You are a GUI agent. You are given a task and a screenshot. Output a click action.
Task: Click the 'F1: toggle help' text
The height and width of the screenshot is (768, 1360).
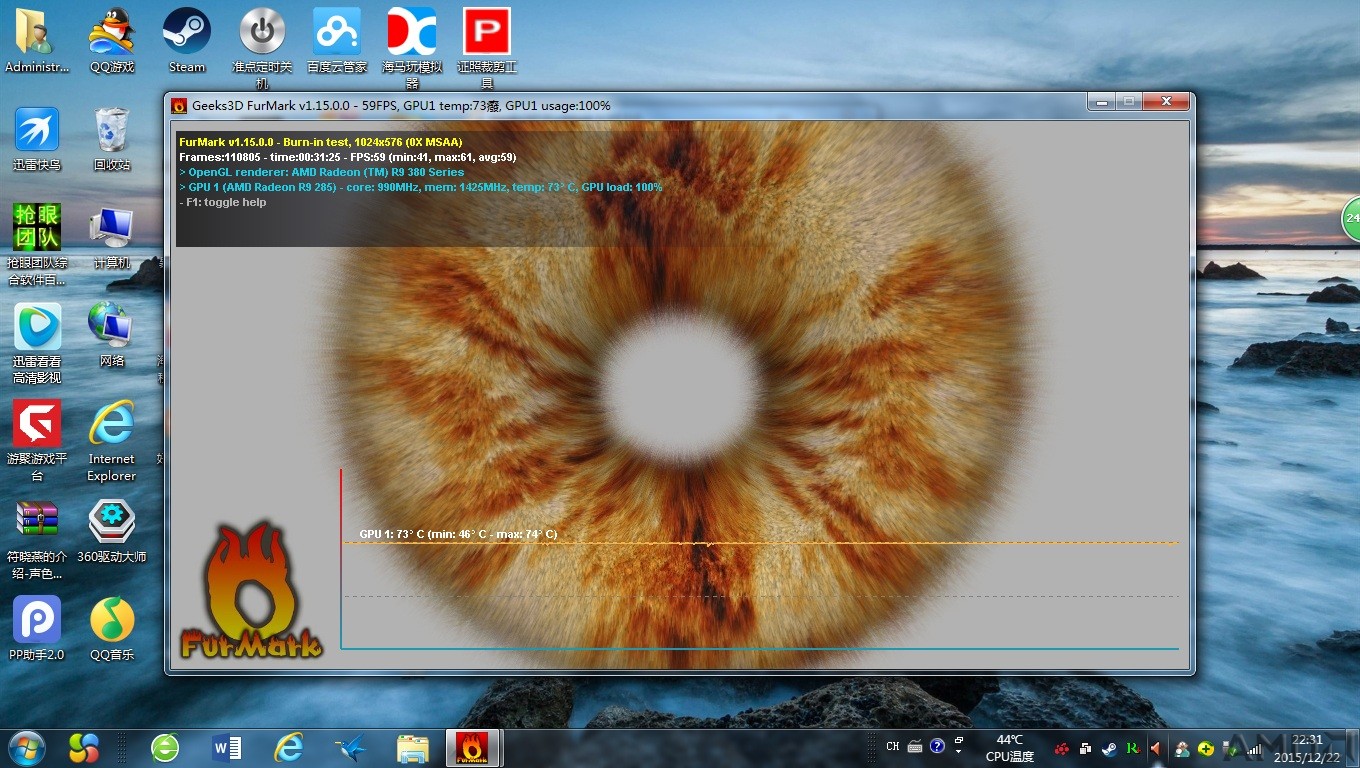[x=223, y=202]
